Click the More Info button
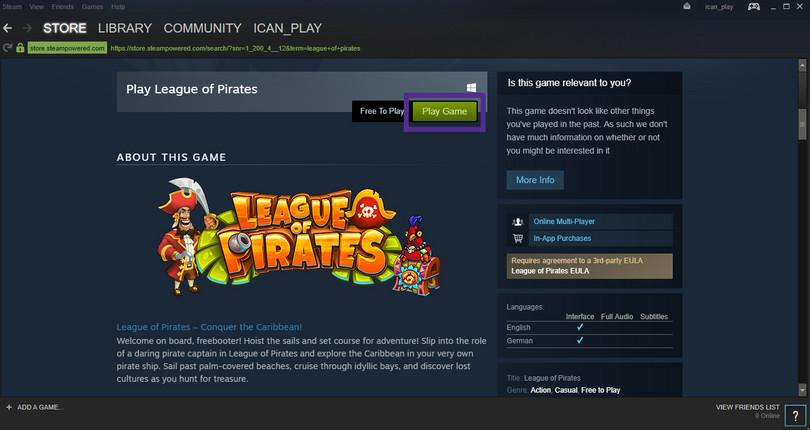The image size is (810, 430). point(535,180)
